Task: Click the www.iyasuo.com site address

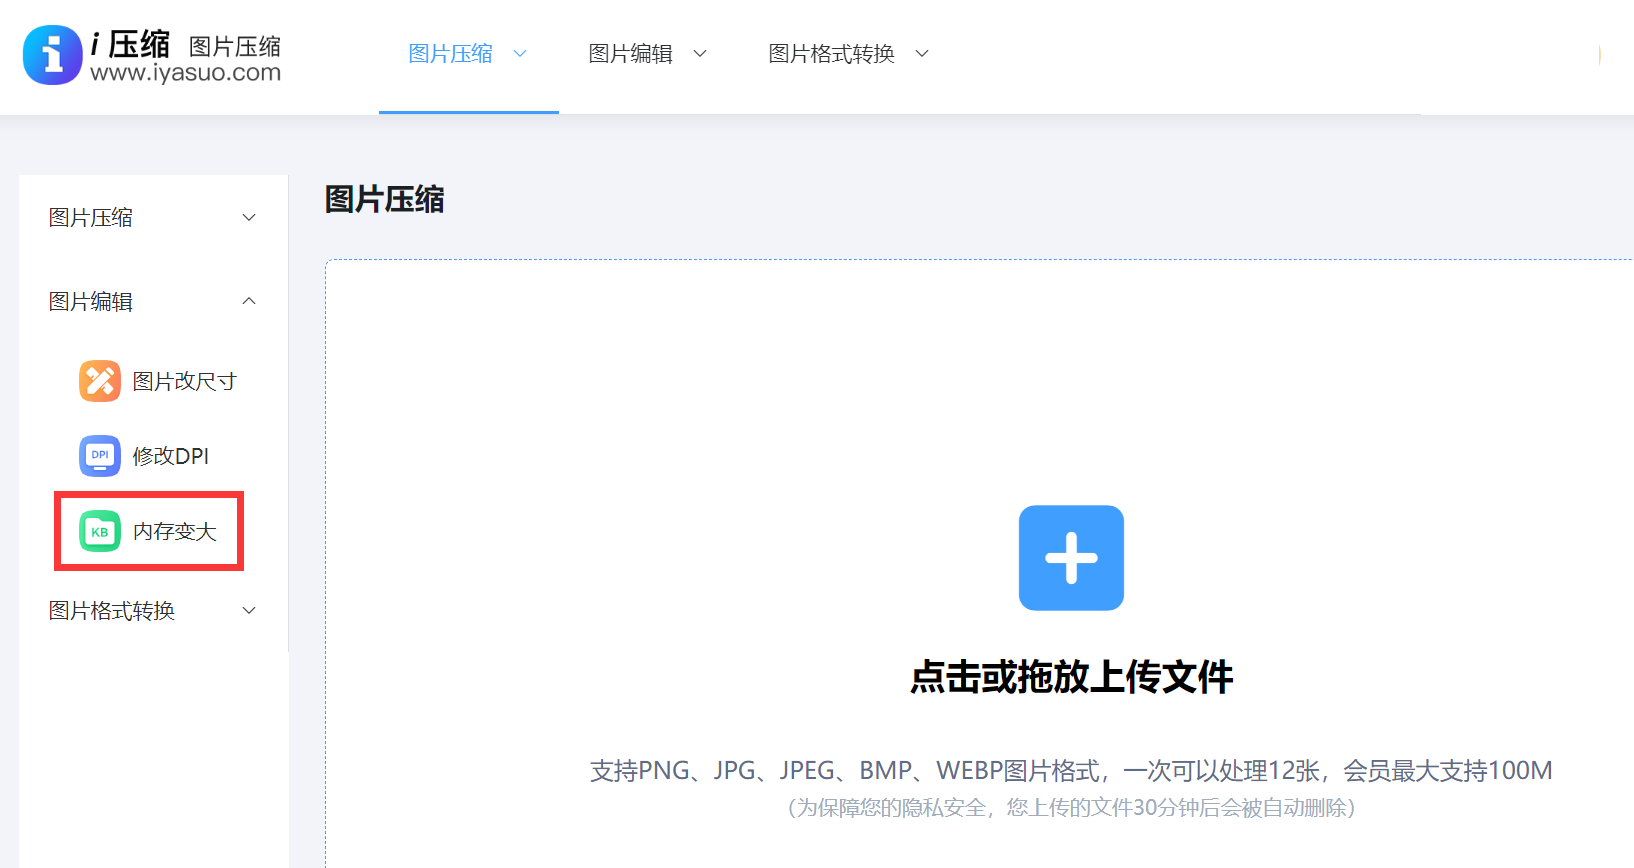Action: (x=185, y=73)
